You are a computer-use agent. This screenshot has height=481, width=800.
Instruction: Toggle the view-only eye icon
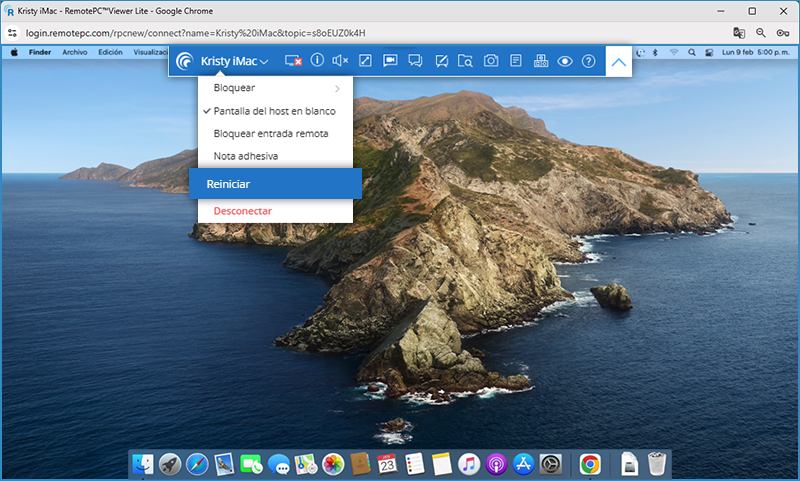[x=565, y=61]
